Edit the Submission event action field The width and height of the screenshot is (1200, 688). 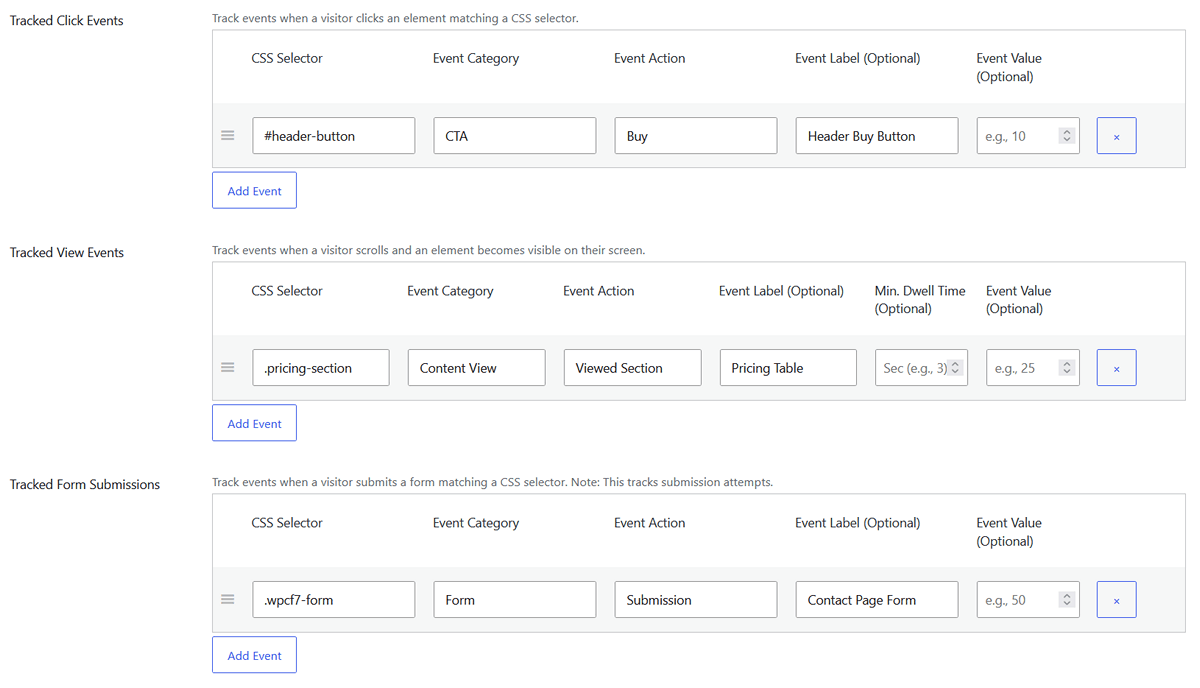695,600
